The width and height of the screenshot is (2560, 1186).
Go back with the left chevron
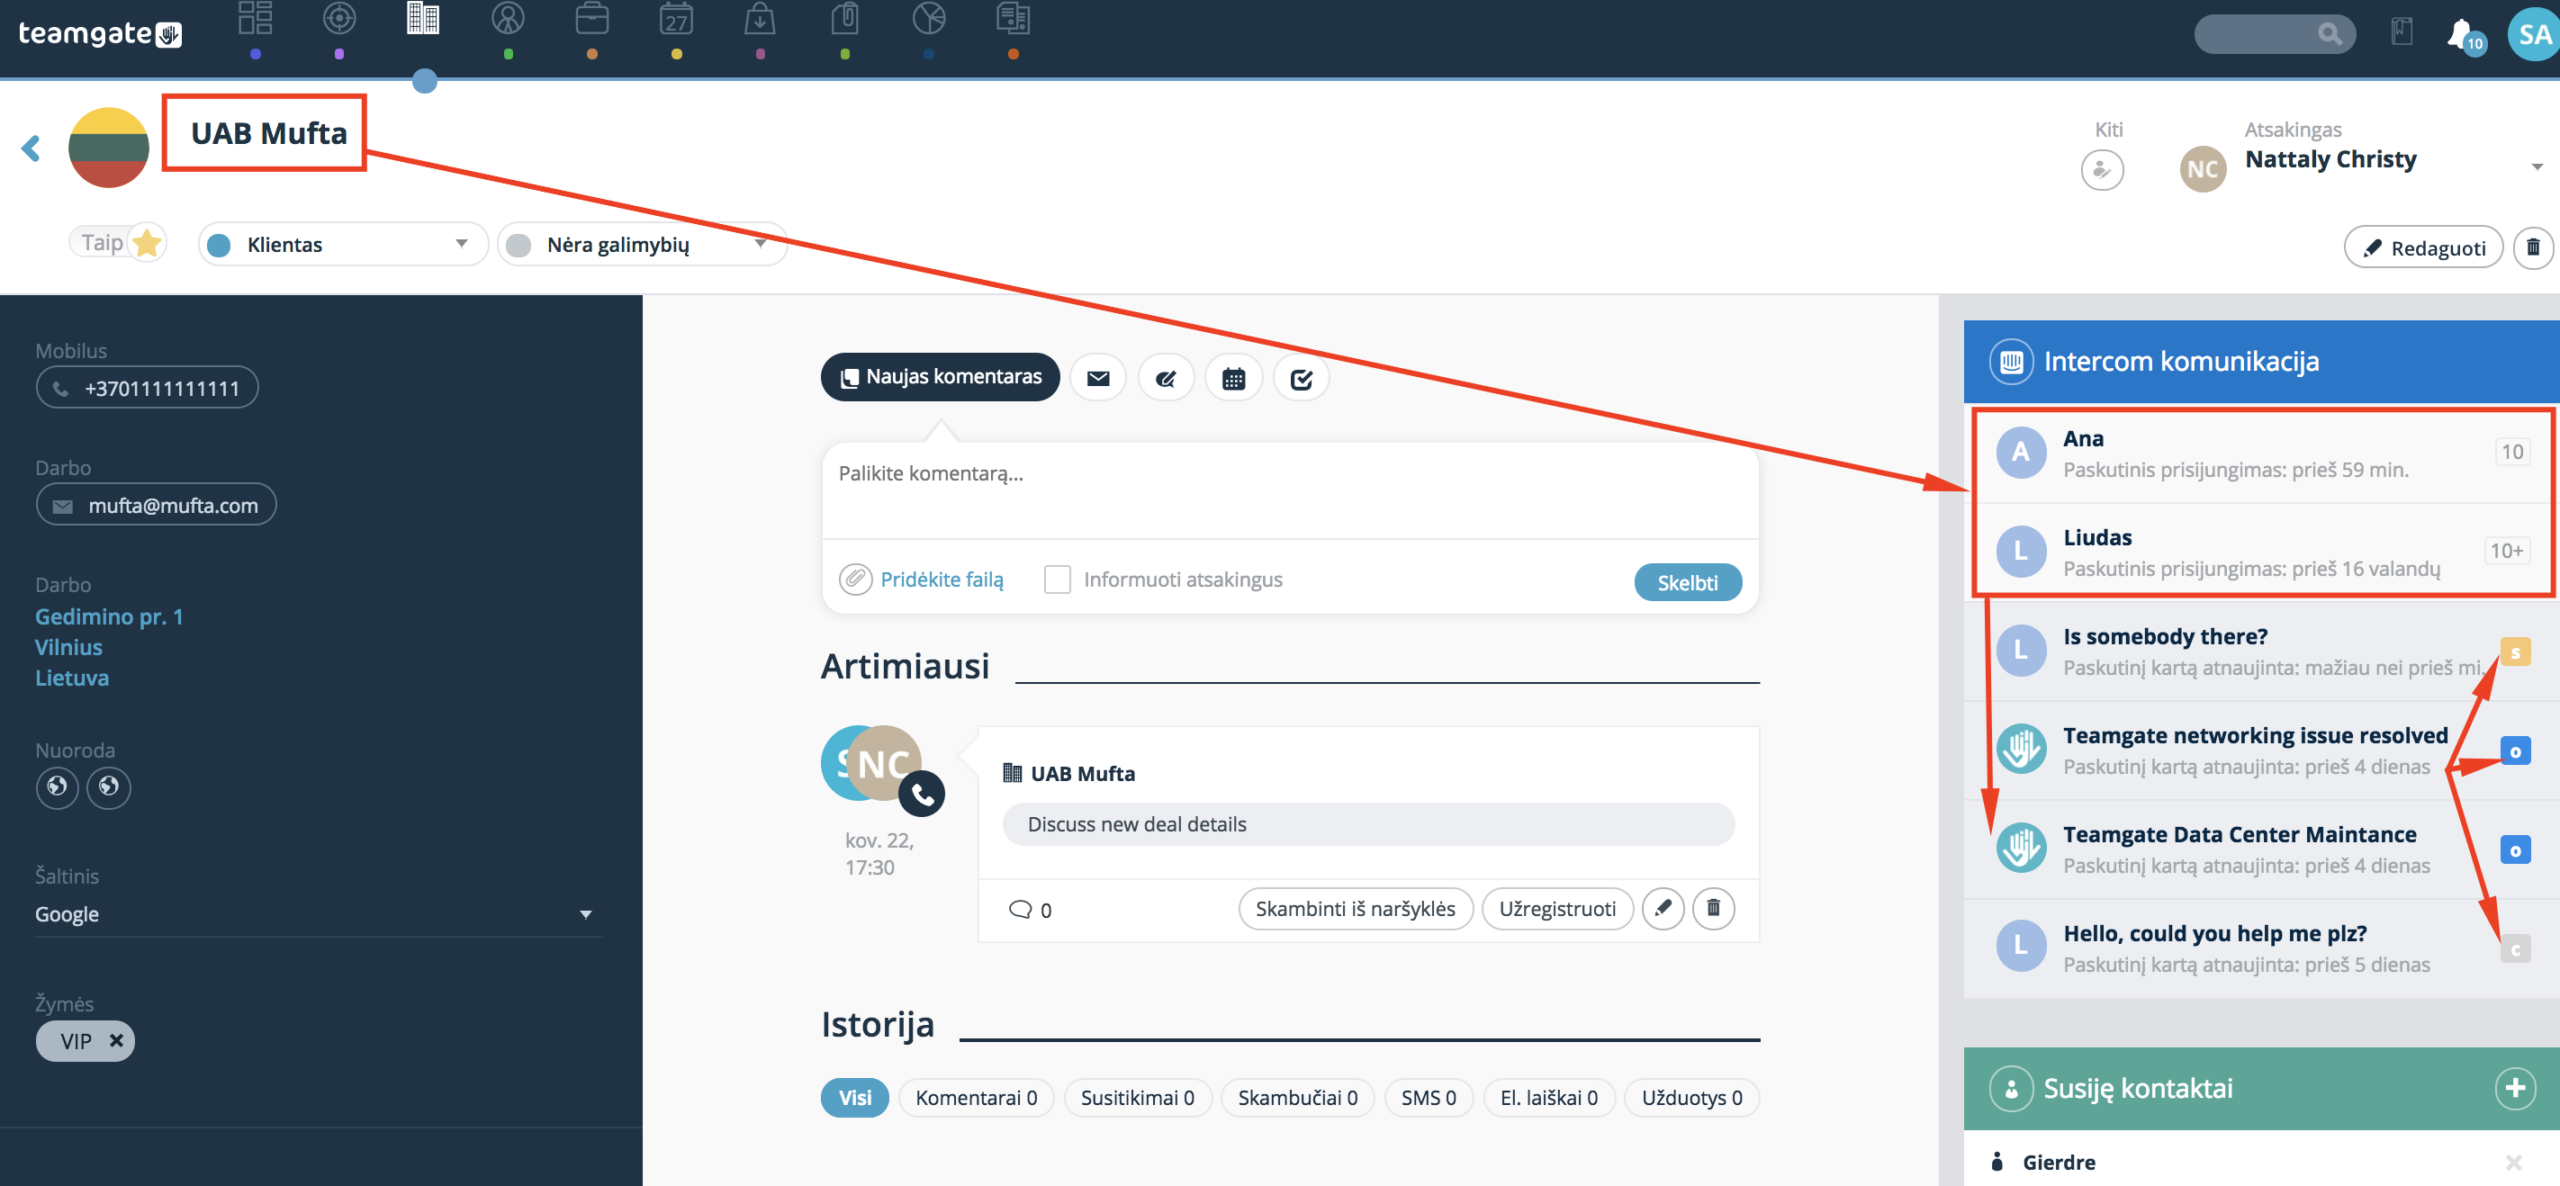[x=31, y=148]
